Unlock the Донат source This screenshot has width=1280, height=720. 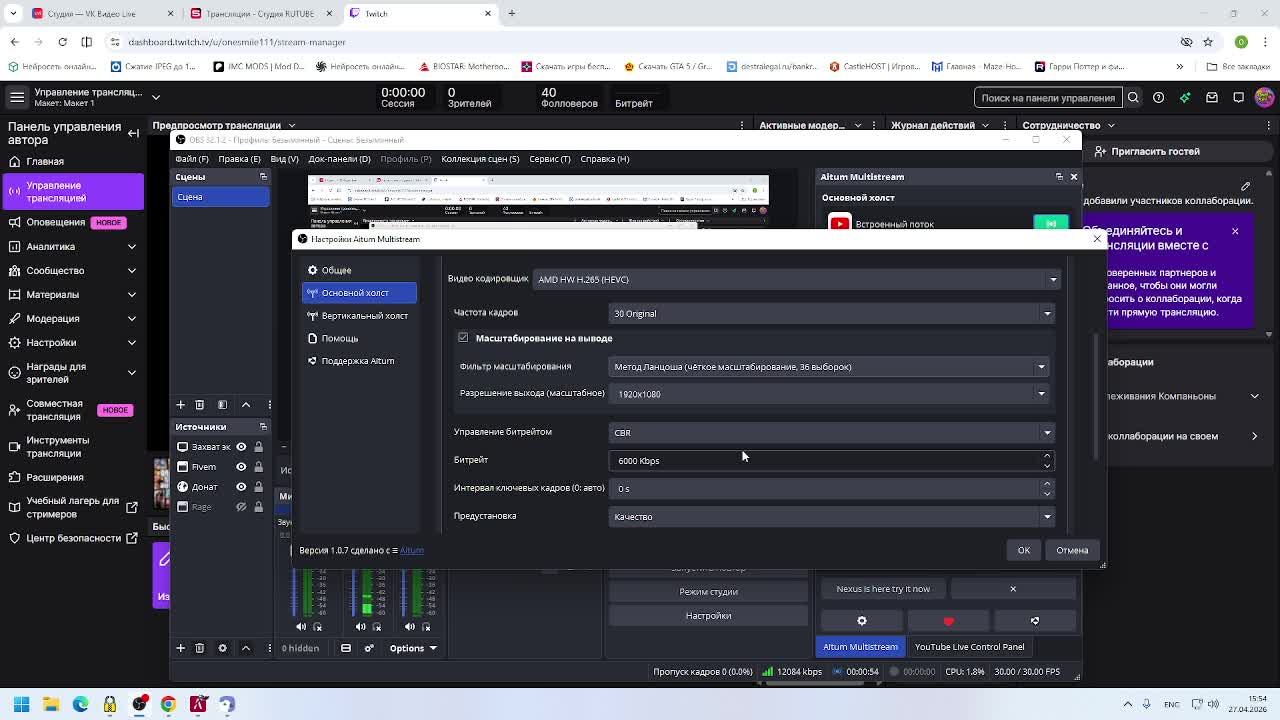click(x=258, y=487)
